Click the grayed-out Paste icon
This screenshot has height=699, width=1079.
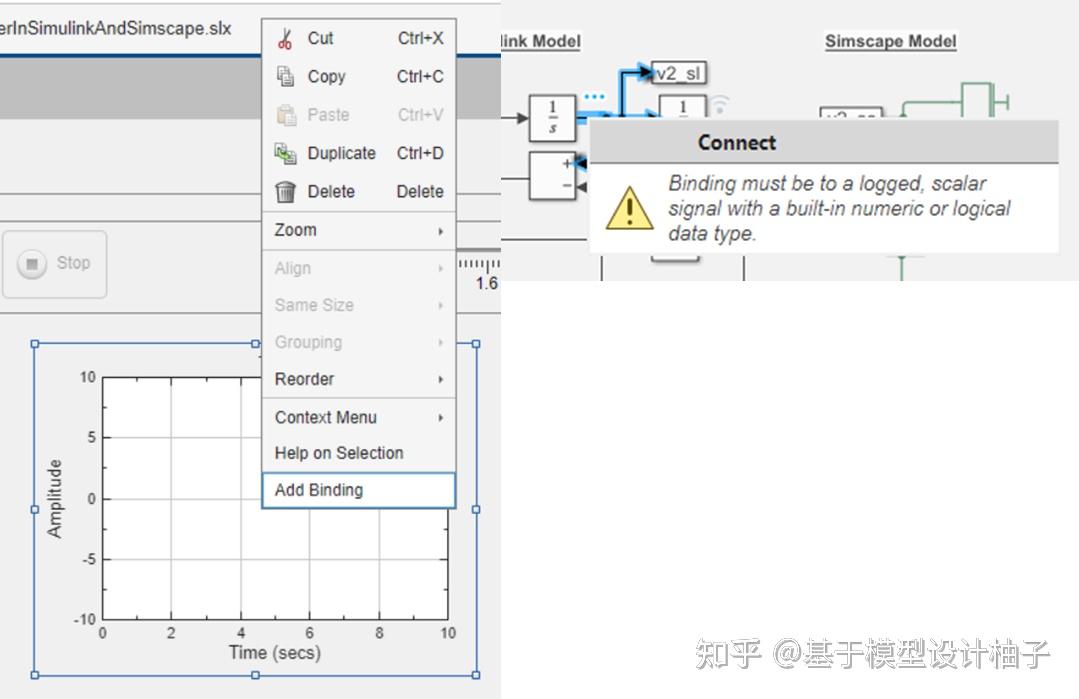(x=284, y=115)
